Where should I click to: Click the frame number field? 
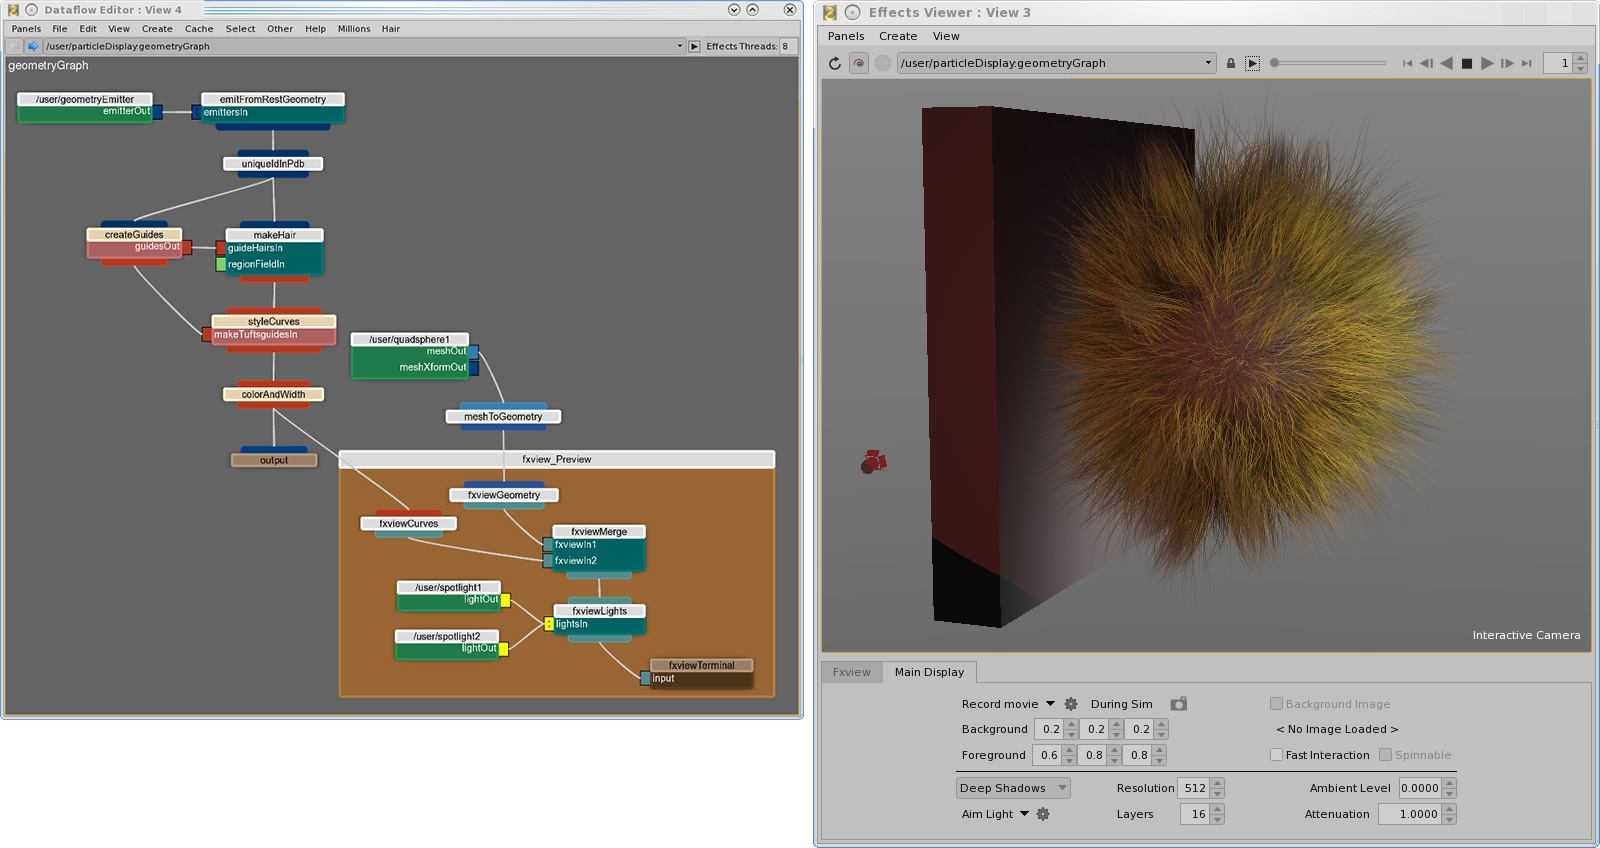(1558, 63)
